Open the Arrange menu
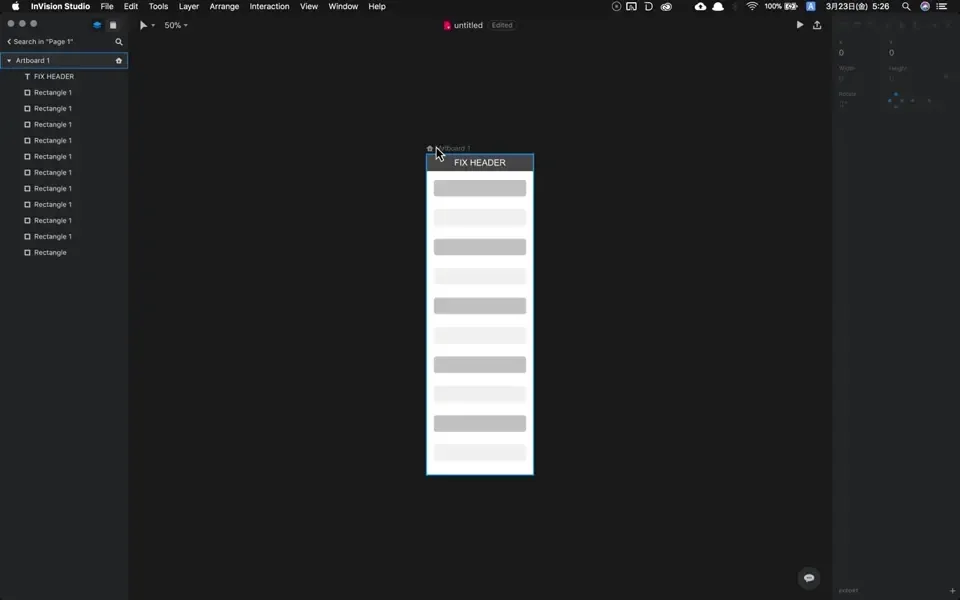960x600 pixels. pos(224,7)
